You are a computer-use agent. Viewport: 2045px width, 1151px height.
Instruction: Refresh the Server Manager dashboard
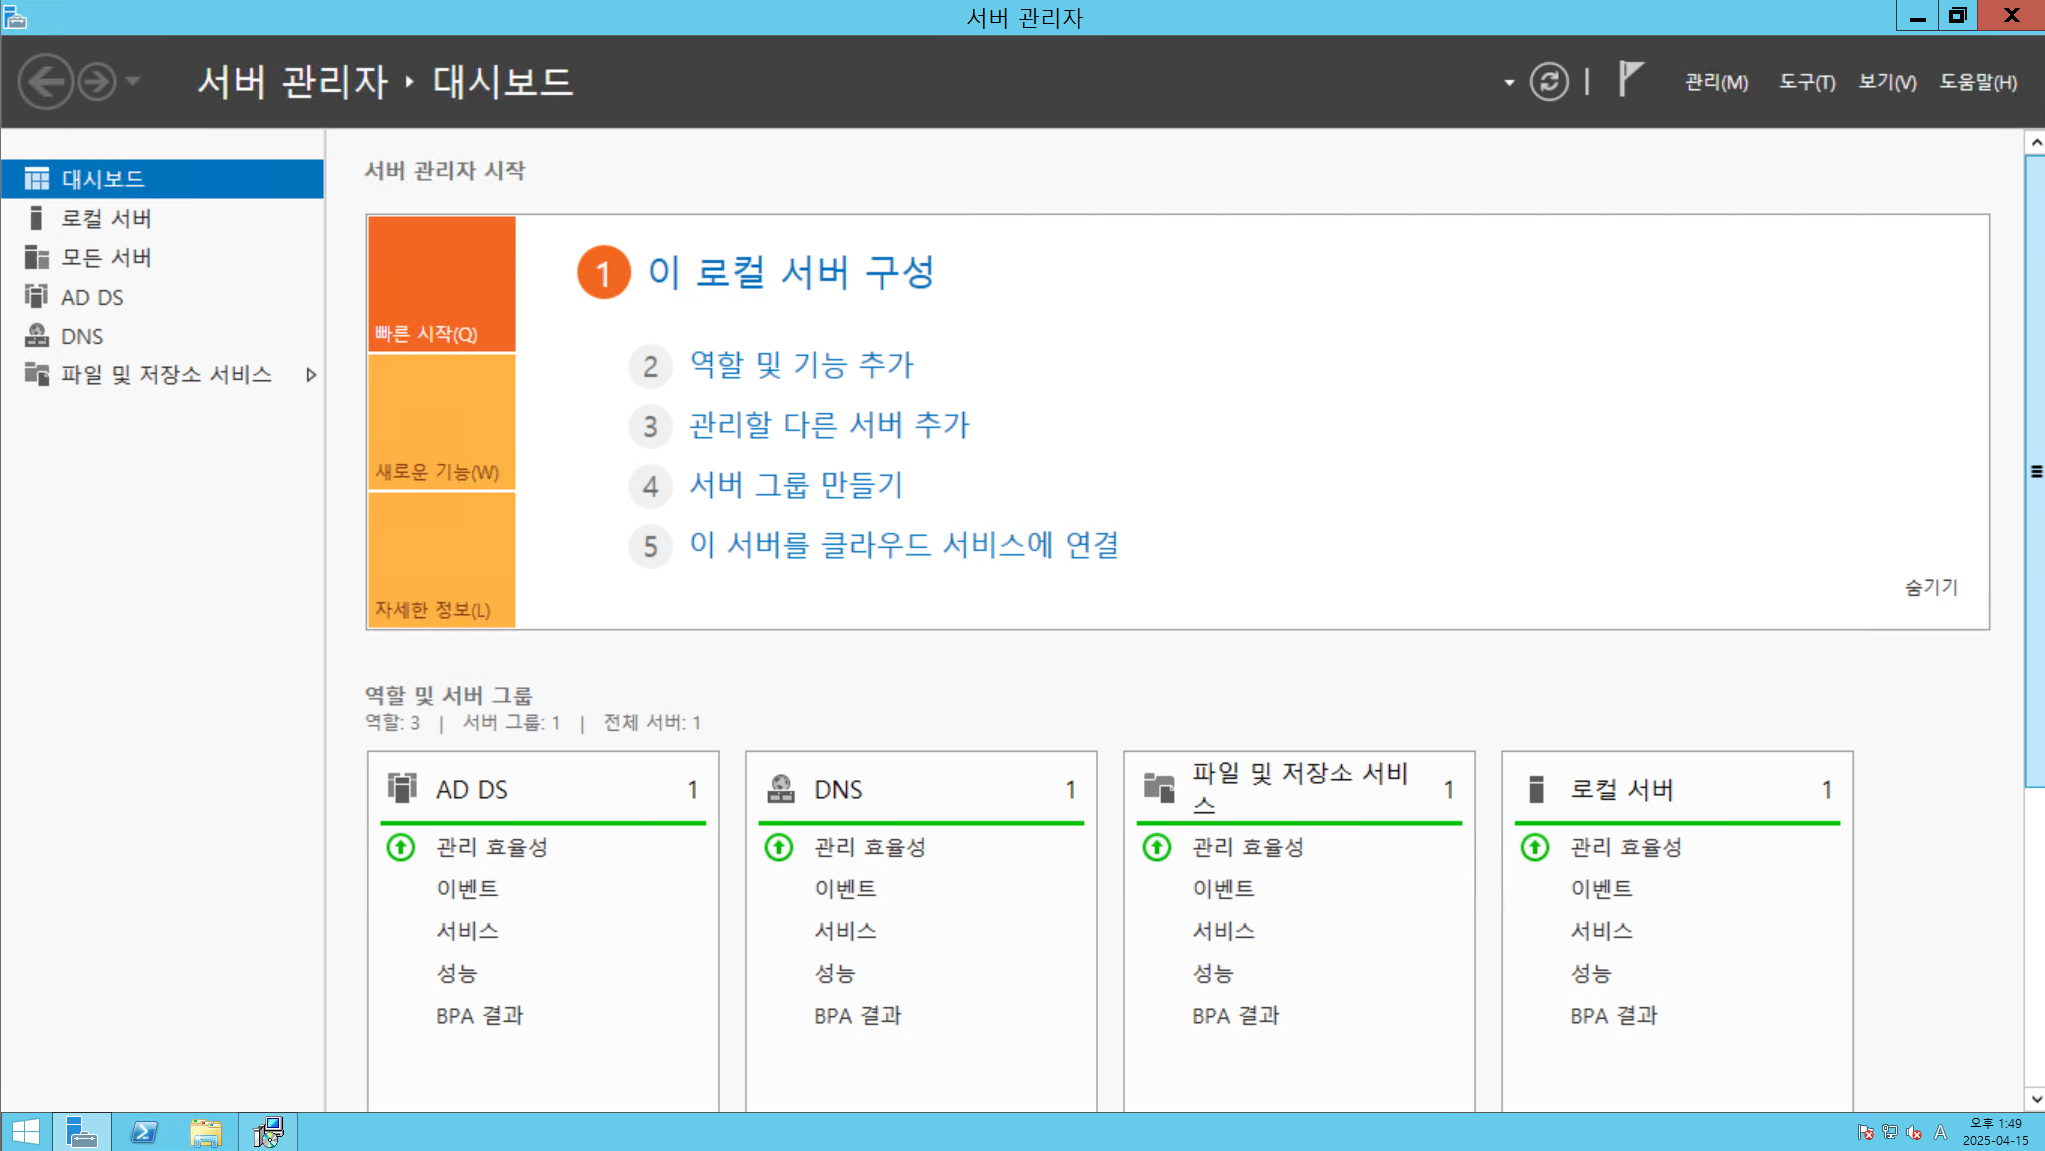tap(1549, 81)
